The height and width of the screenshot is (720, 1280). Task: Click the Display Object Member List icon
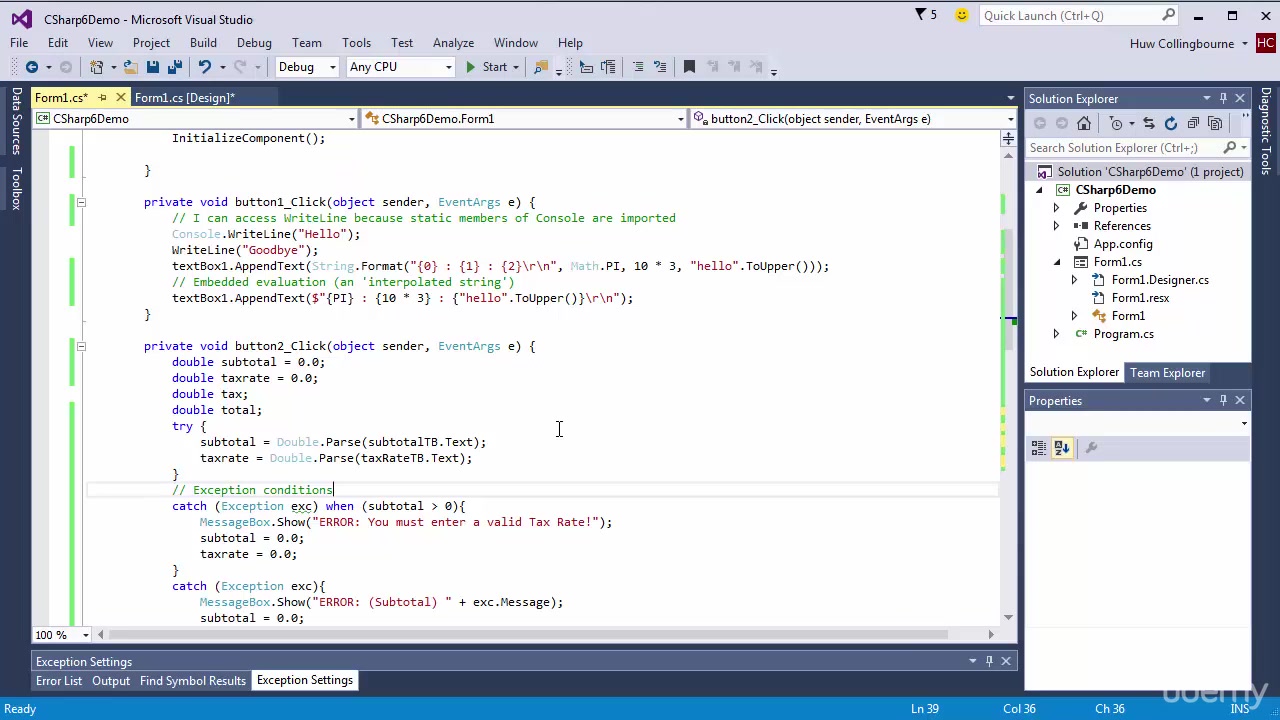586,67
